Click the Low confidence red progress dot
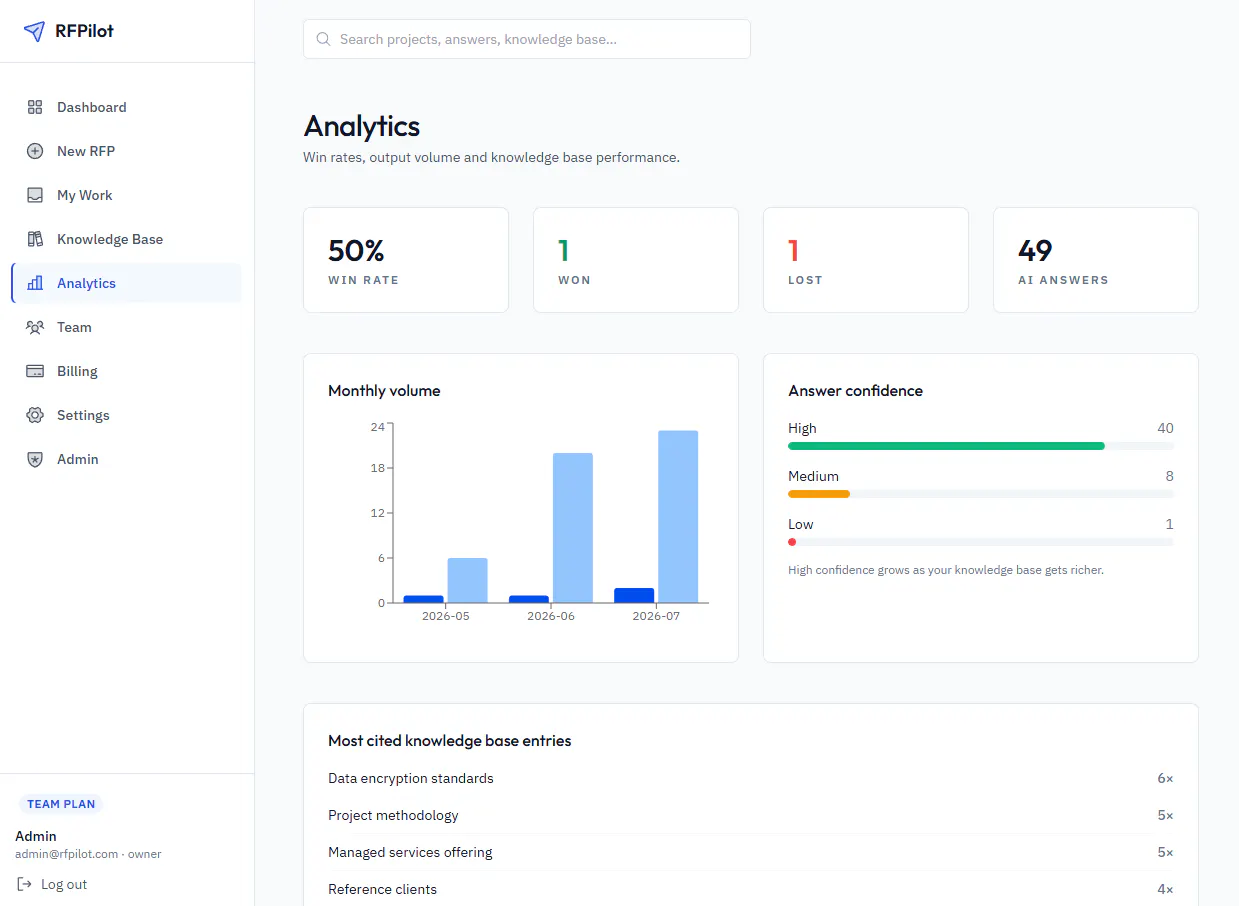 792,542
